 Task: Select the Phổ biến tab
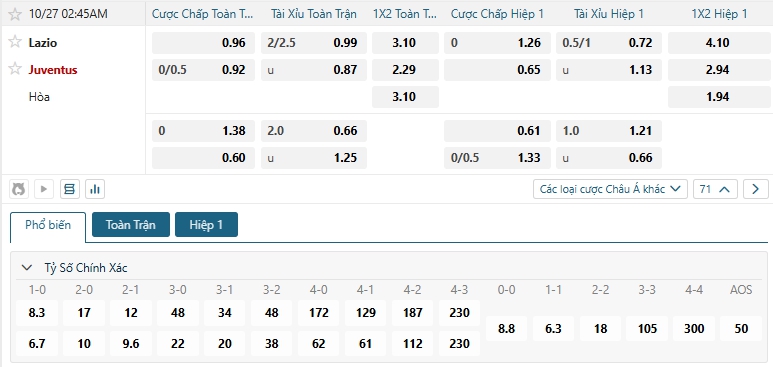48,225
